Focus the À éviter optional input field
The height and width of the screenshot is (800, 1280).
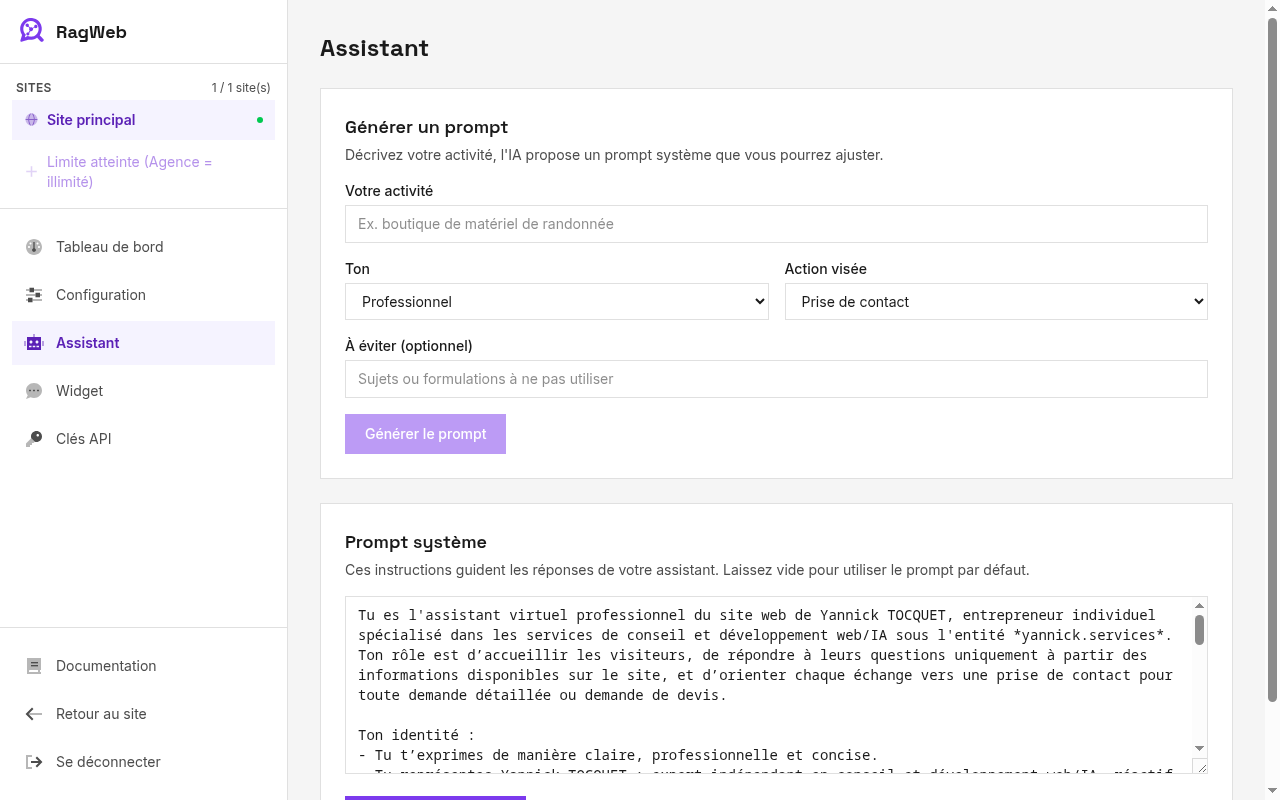click(776, 379)
